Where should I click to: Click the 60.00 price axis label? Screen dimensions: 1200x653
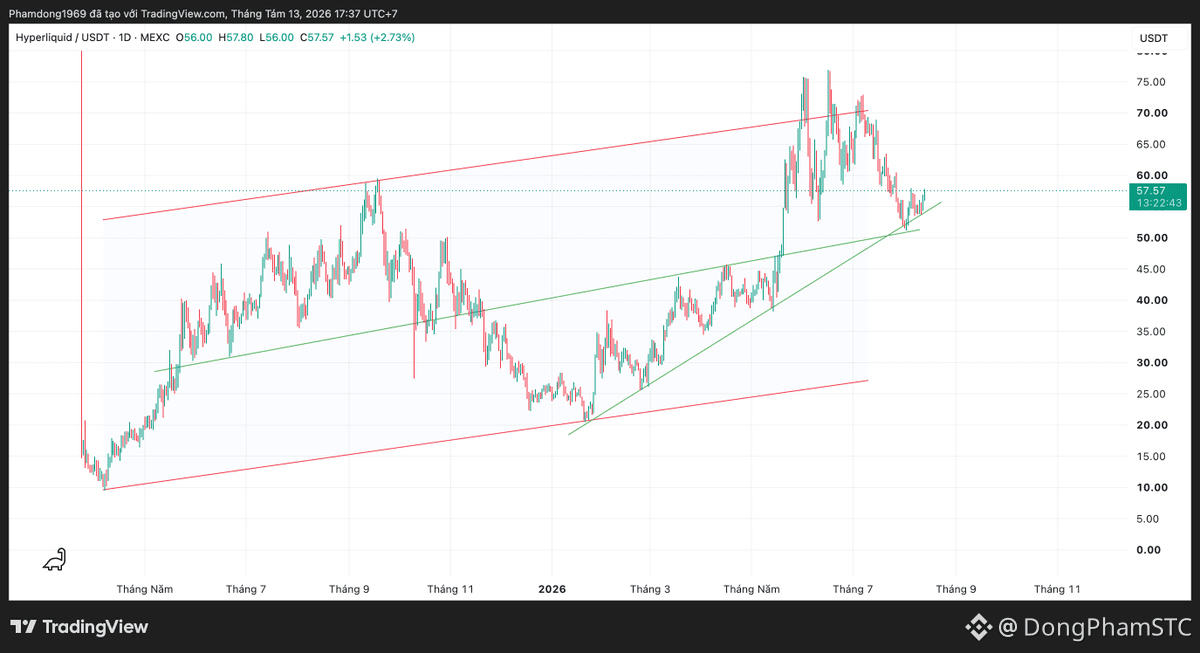click(x=1153, y=175)
